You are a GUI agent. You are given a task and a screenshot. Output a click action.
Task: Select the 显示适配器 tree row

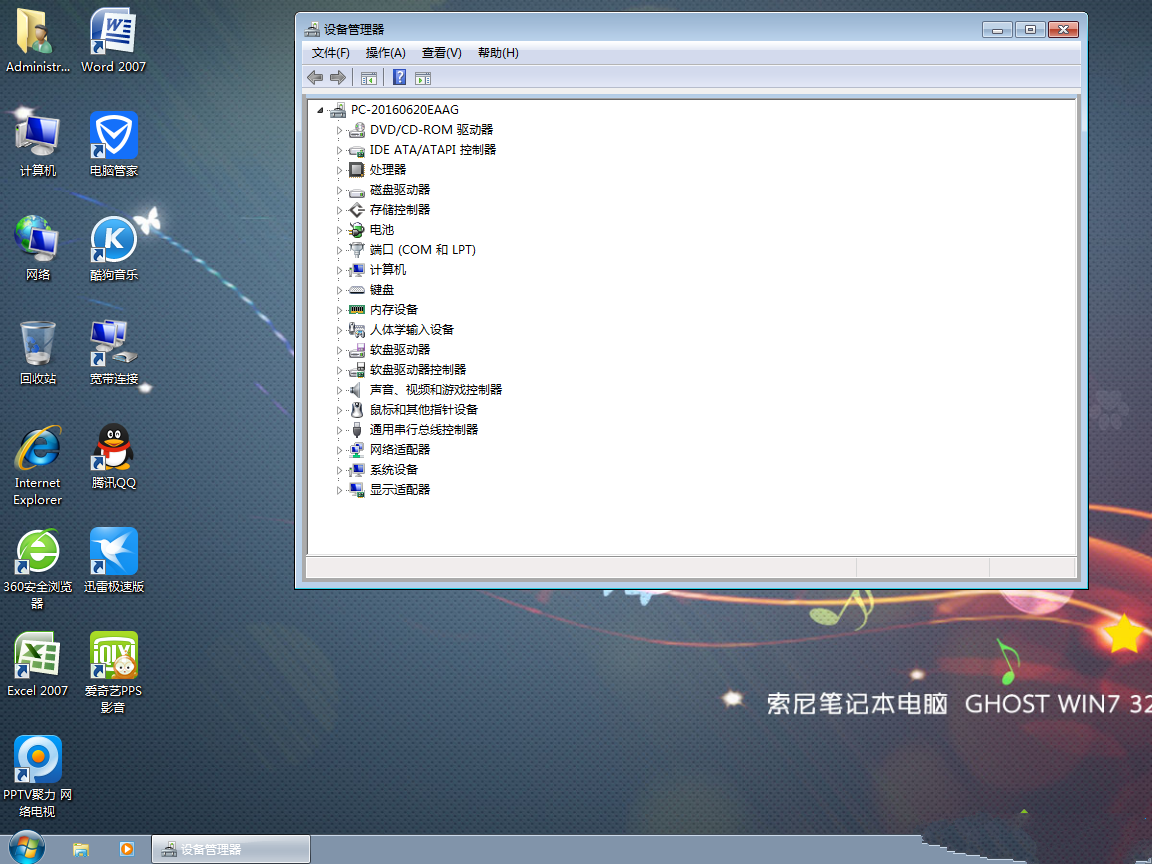click(400, 489)
